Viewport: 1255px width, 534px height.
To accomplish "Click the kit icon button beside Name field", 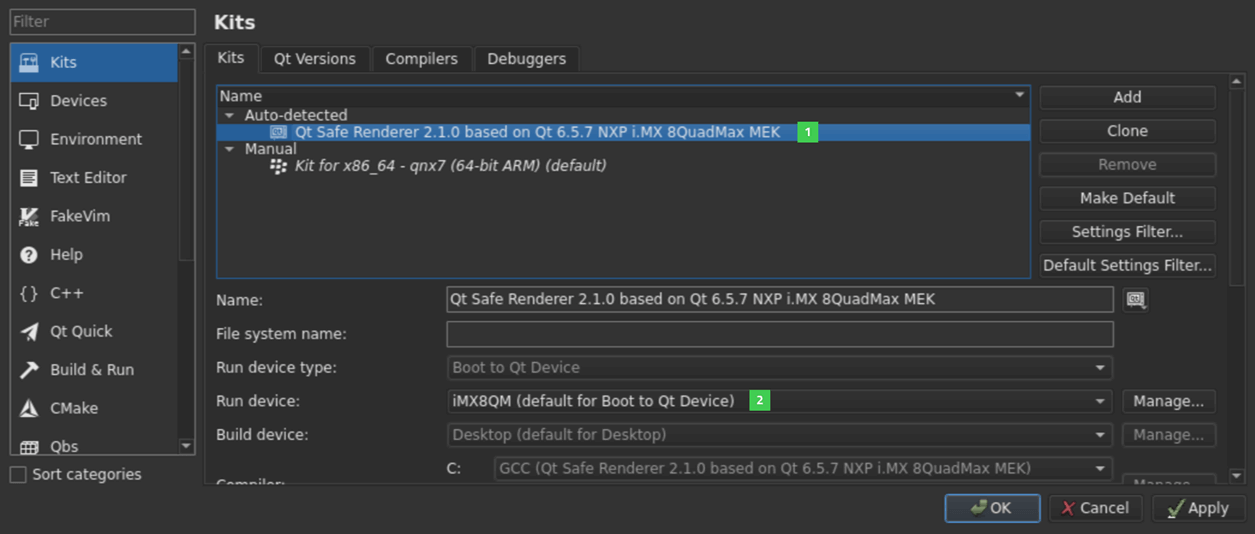I will click(1135, 299).
